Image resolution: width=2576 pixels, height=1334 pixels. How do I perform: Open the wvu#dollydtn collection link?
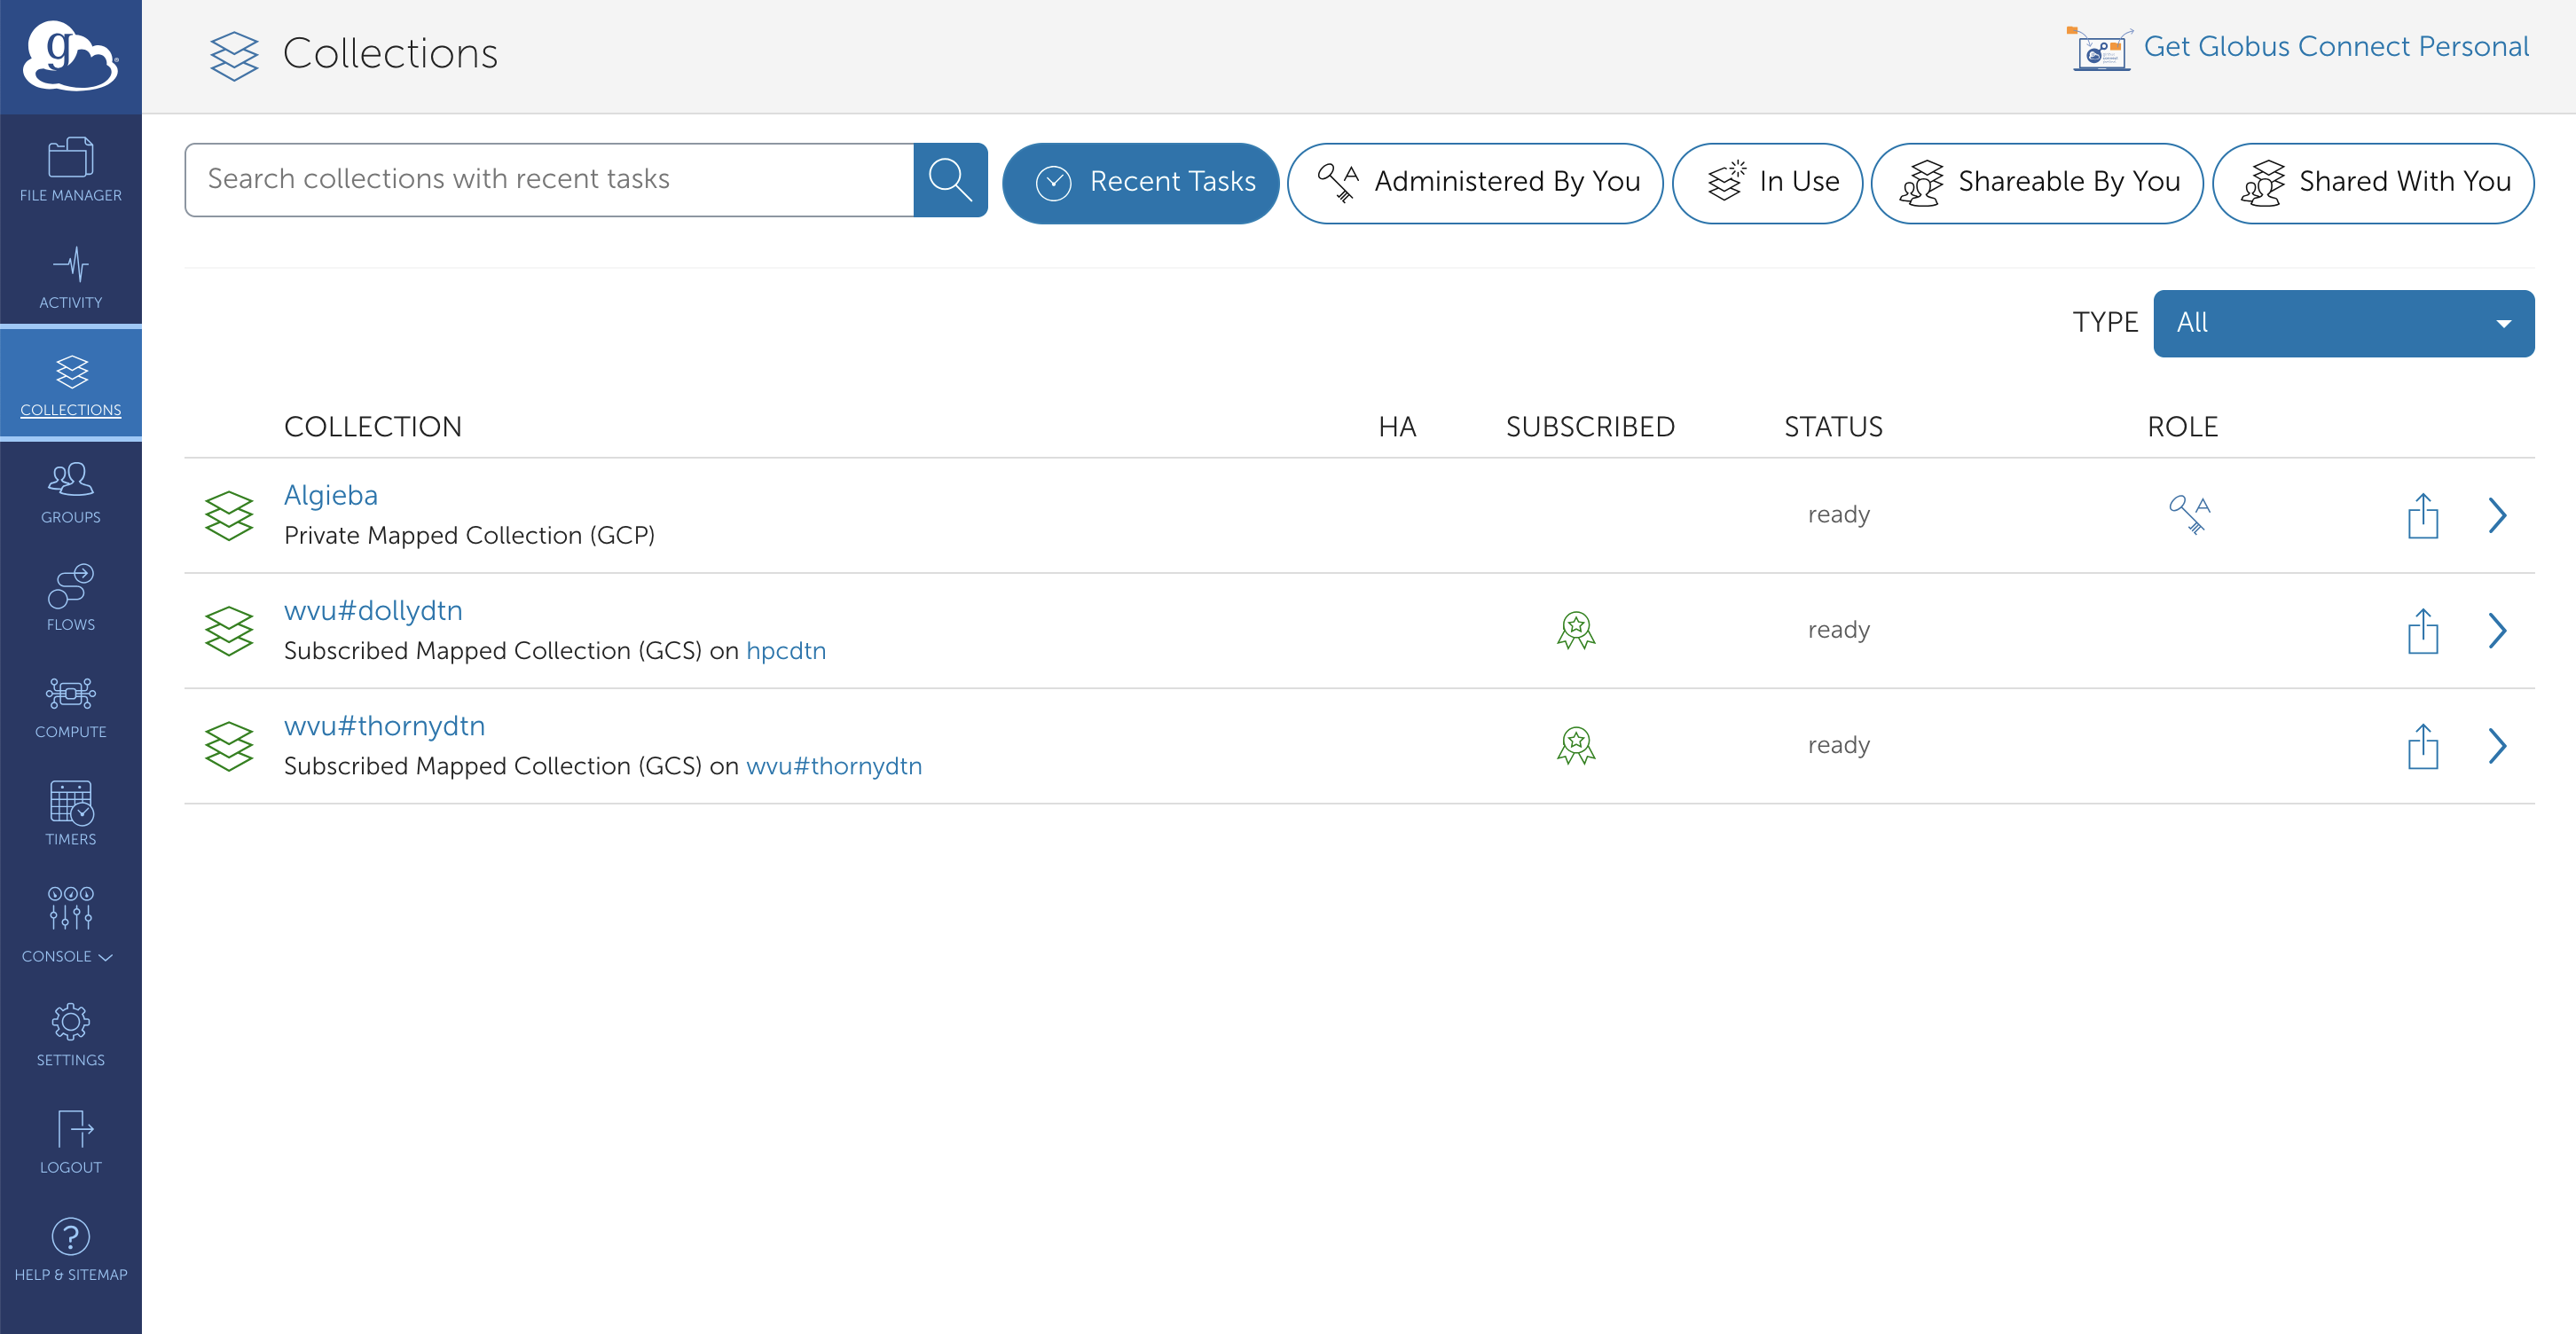(373, 611)
